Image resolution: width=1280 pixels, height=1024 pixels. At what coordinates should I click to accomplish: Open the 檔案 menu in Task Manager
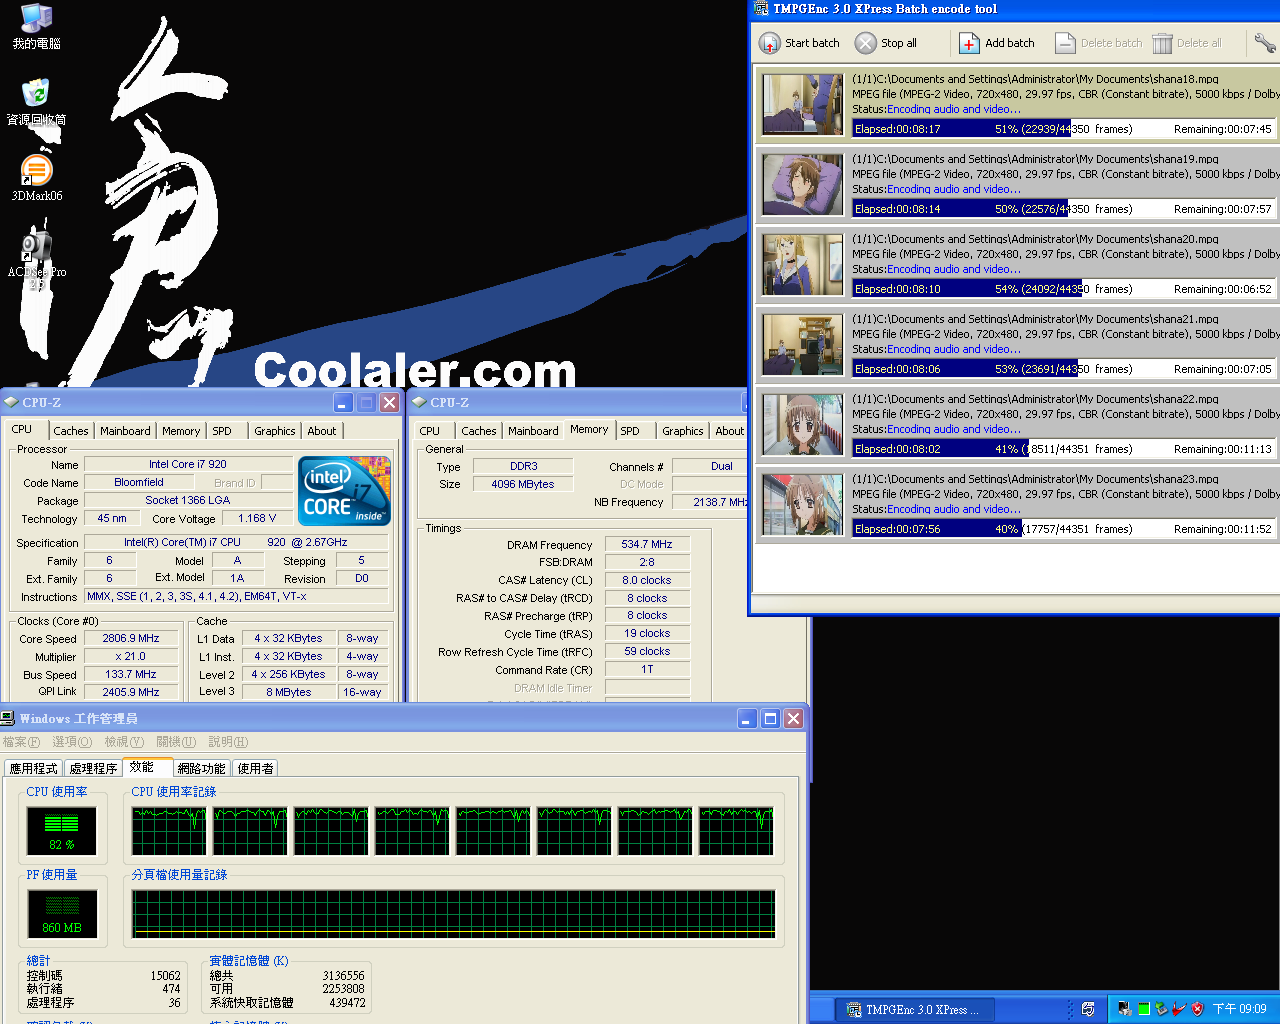pos(21,742)
